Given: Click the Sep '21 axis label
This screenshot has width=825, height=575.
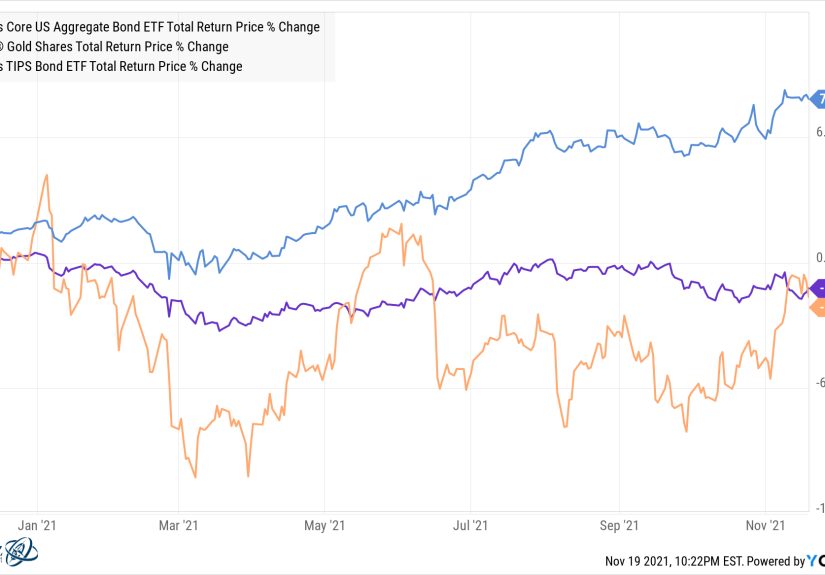Looking at the screenshot, I should 618,524.
